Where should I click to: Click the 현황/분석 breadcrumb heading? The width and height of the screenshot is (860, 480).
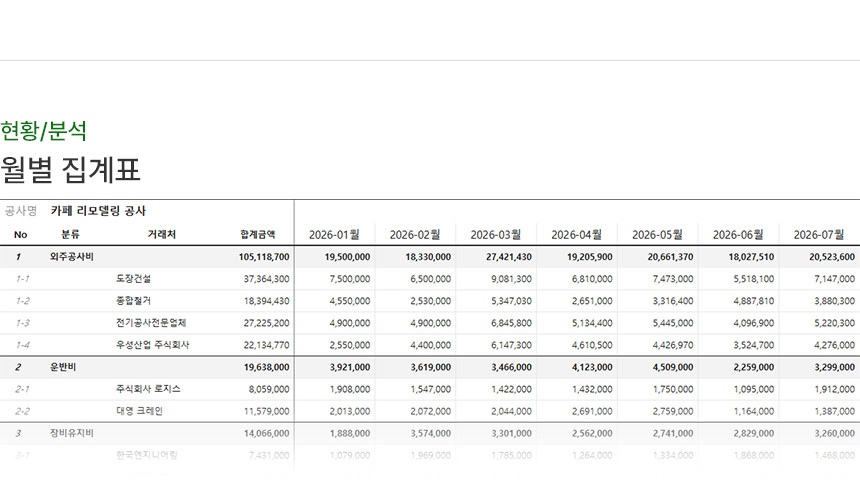click(x=44, y=130)
